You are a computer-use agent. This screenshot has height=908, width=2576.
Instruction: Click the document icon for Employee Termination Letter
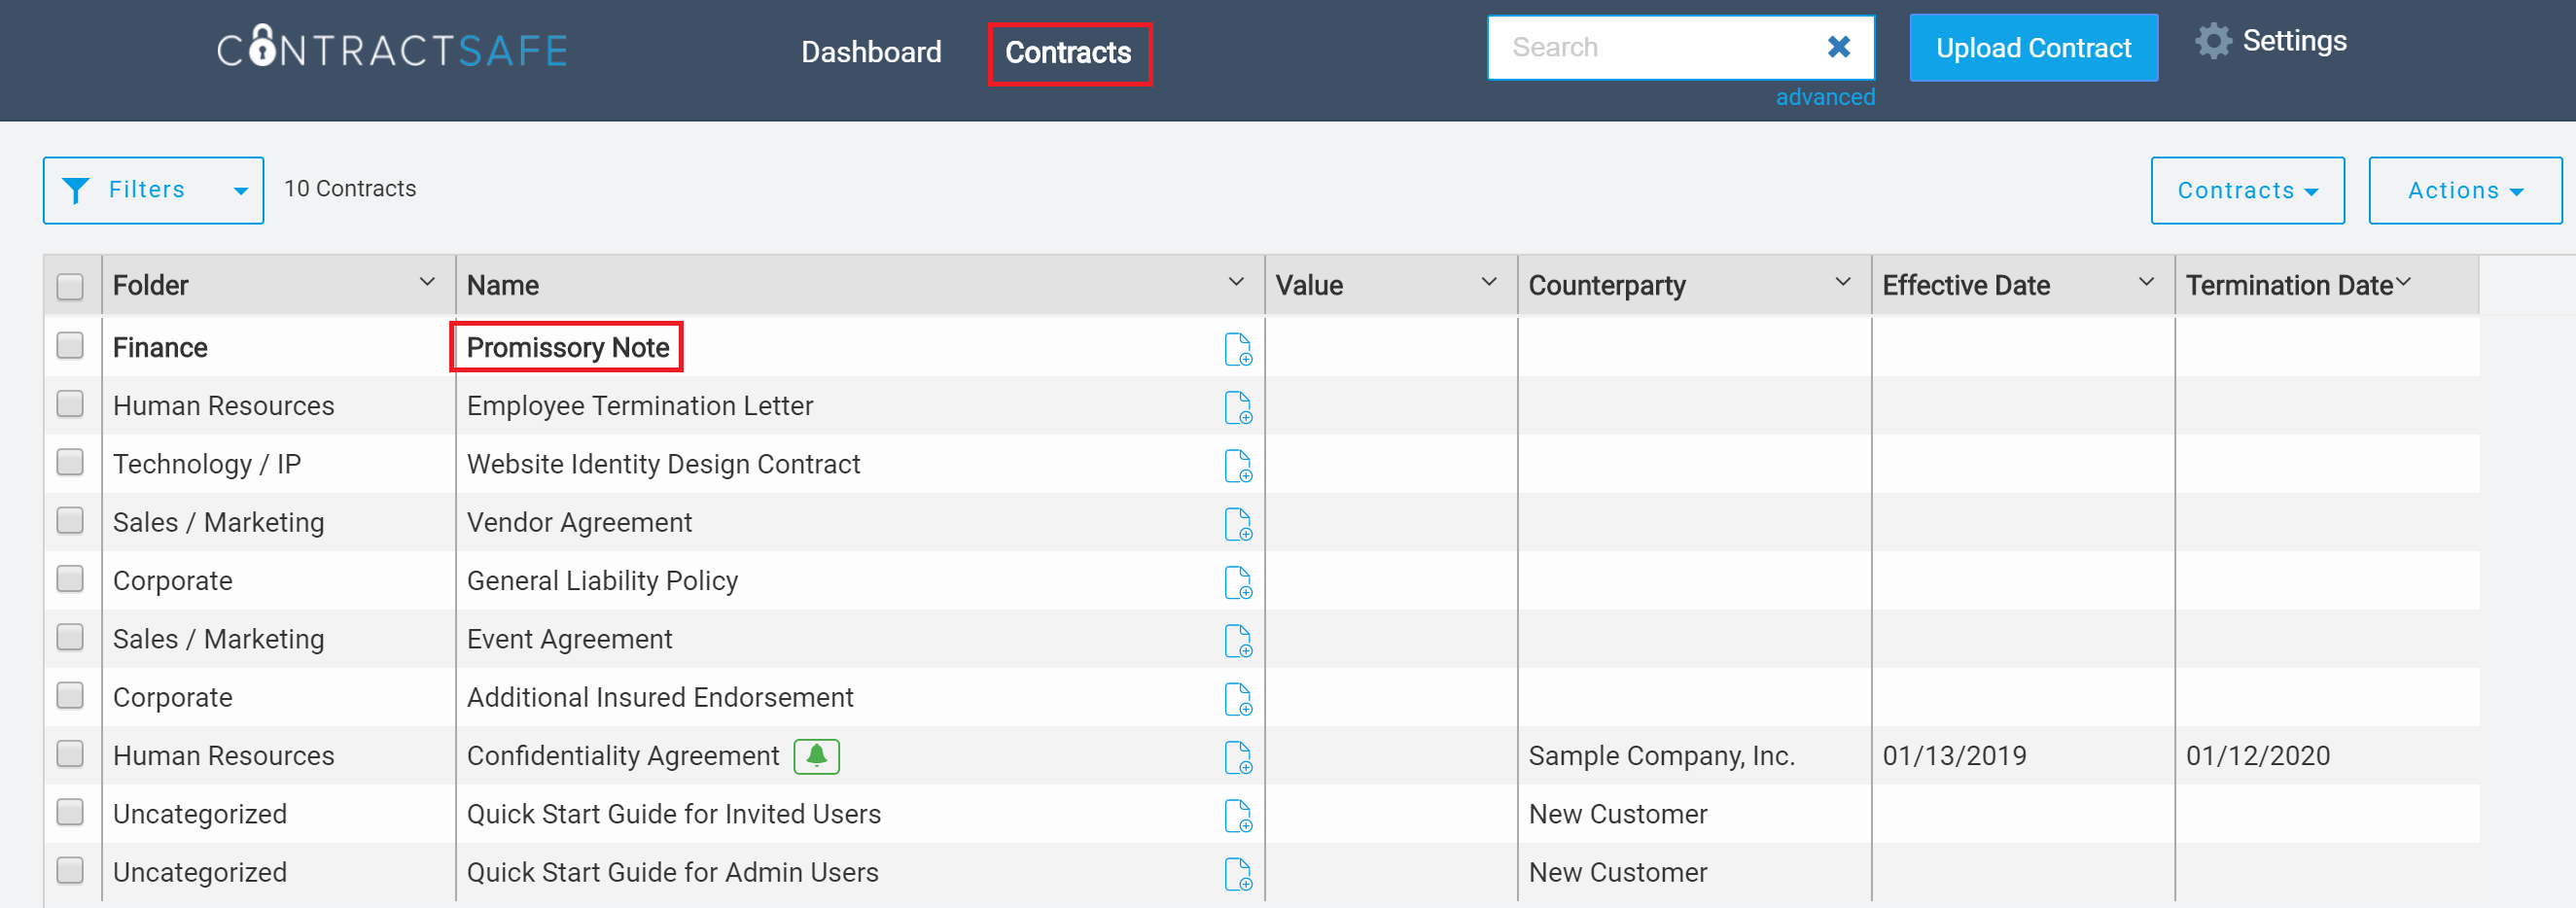click(1238, 407)
